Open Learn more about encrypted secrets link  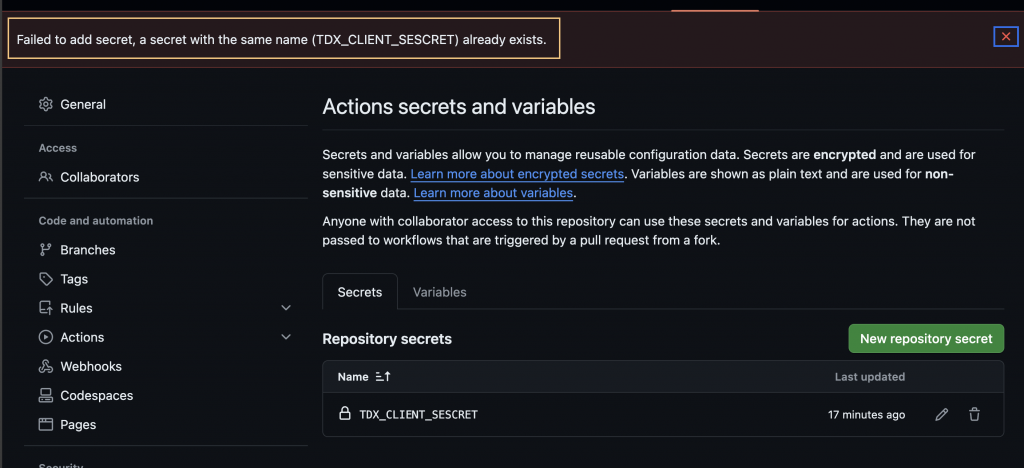coord(517,174)
